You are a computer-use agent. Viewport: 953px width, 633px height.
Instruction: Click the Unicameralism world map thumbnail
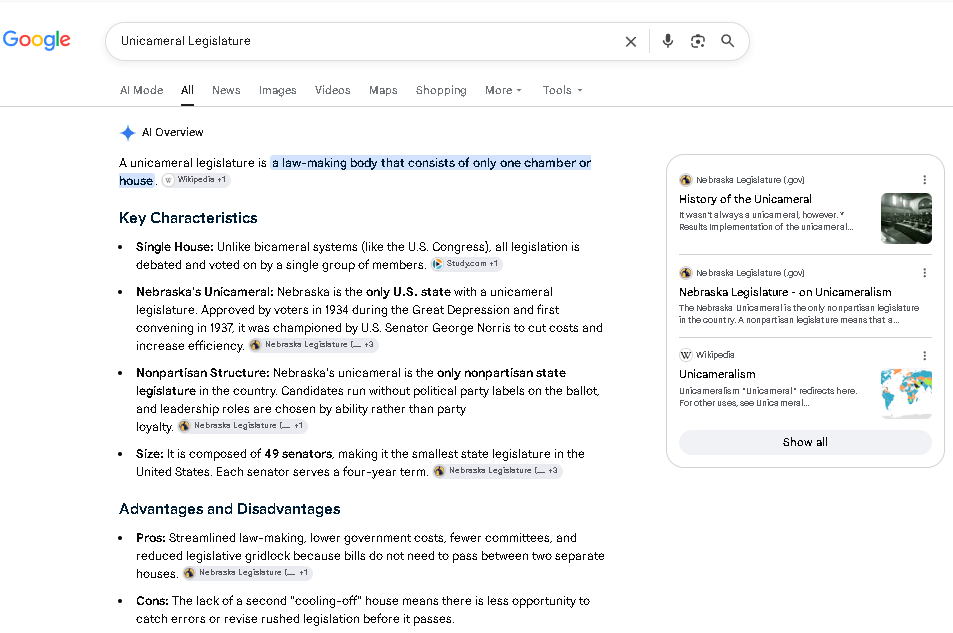pos(906,393)
